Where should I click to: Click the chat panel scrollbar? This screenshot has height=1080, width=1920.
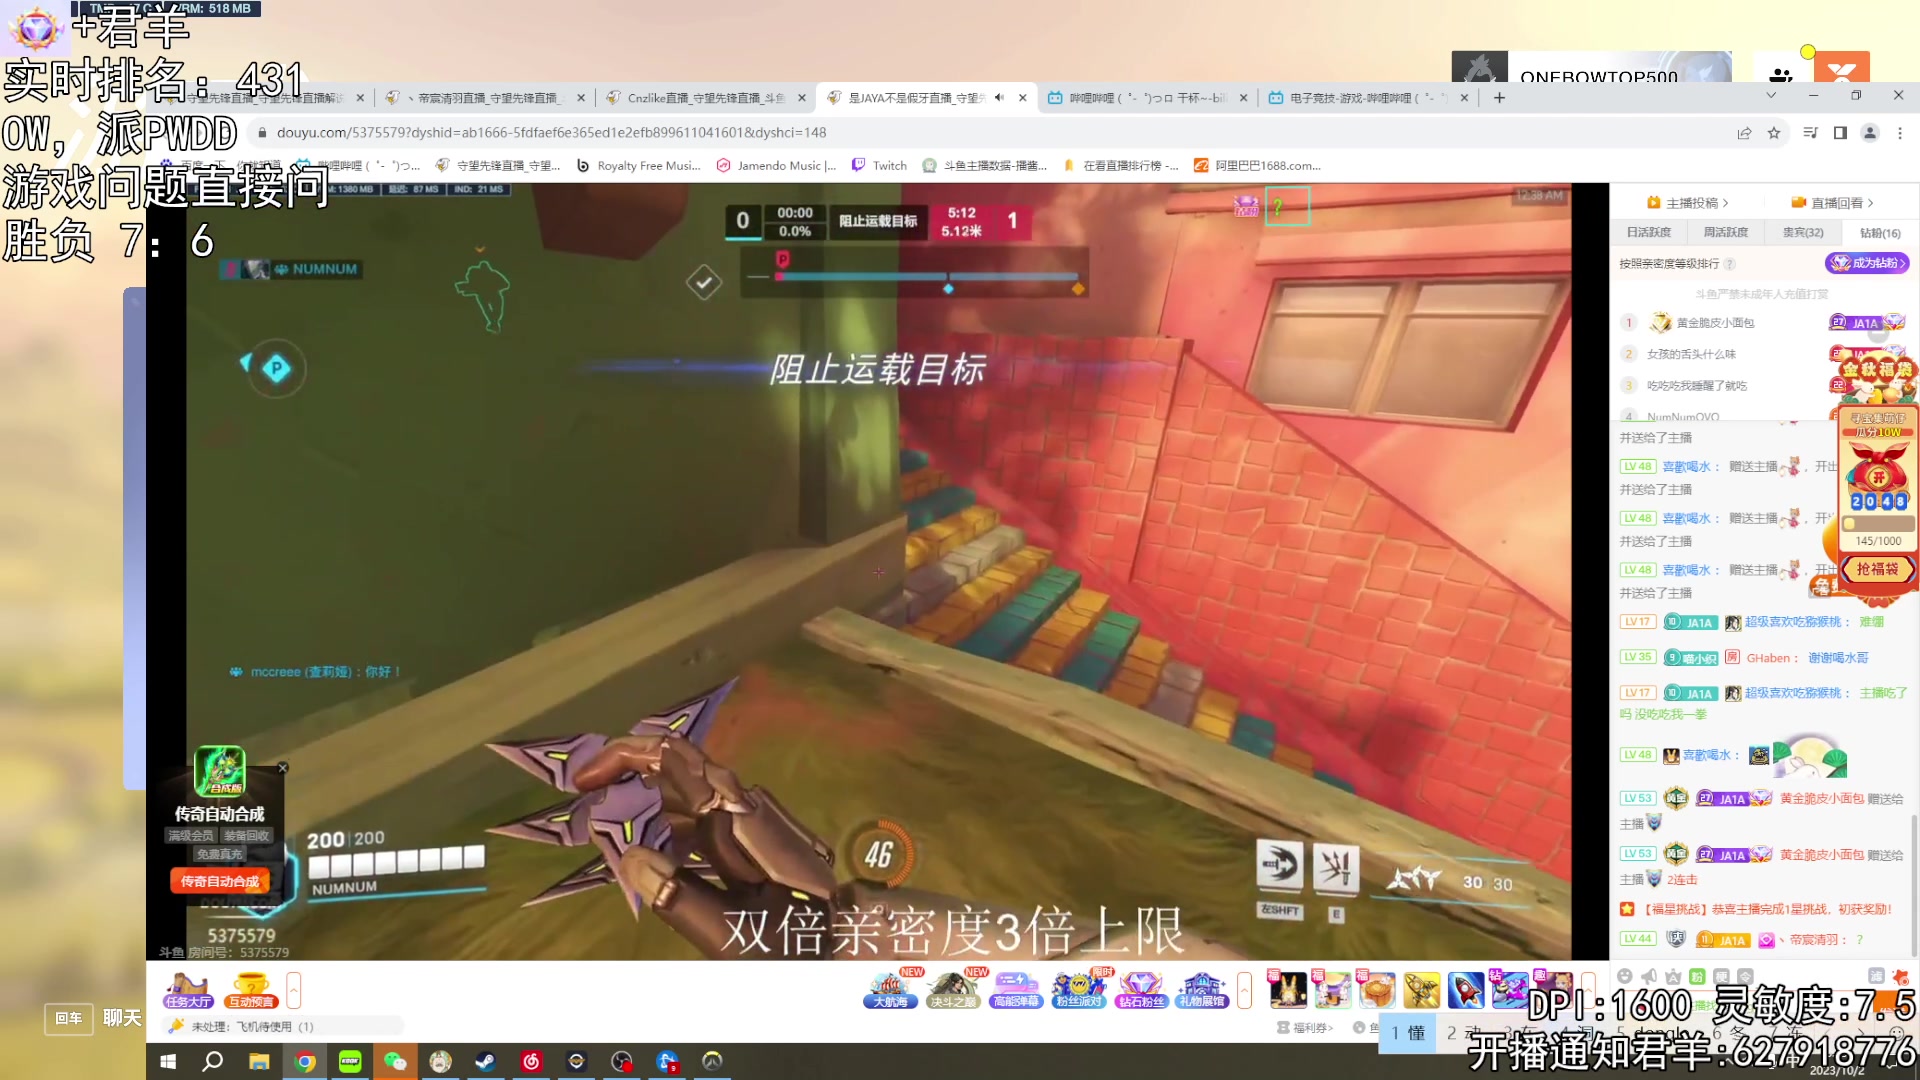click(1914, 885)
